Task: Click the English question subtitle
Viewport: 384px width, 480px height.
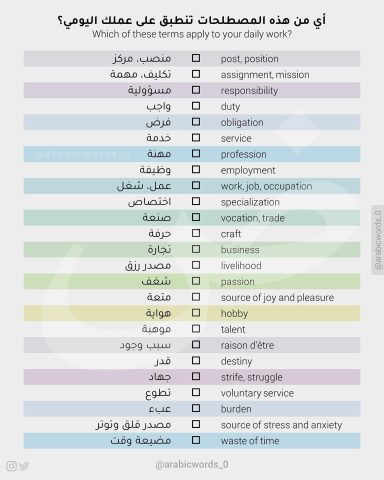Action: tap(192, 34)
